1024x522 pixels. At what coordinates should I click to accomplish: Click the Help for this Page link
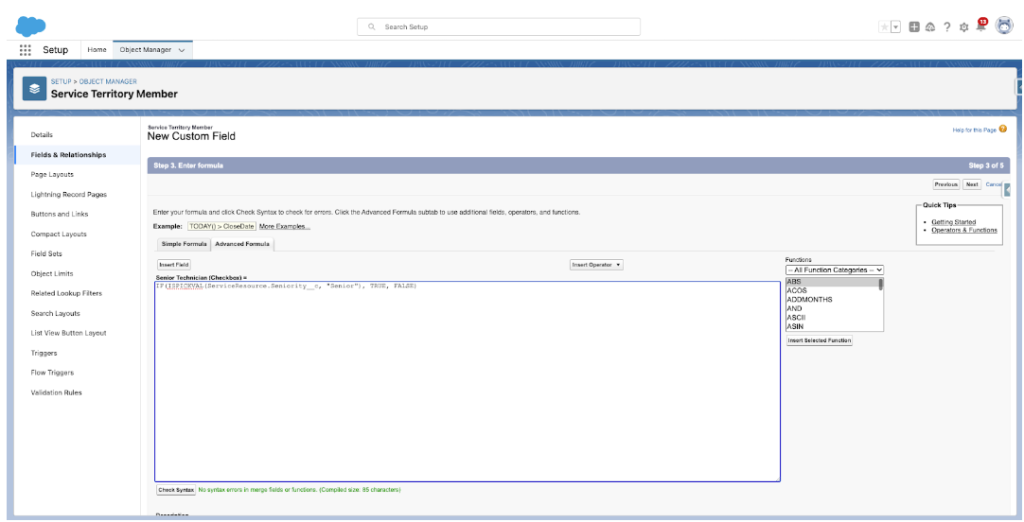(x=974, y=130)
